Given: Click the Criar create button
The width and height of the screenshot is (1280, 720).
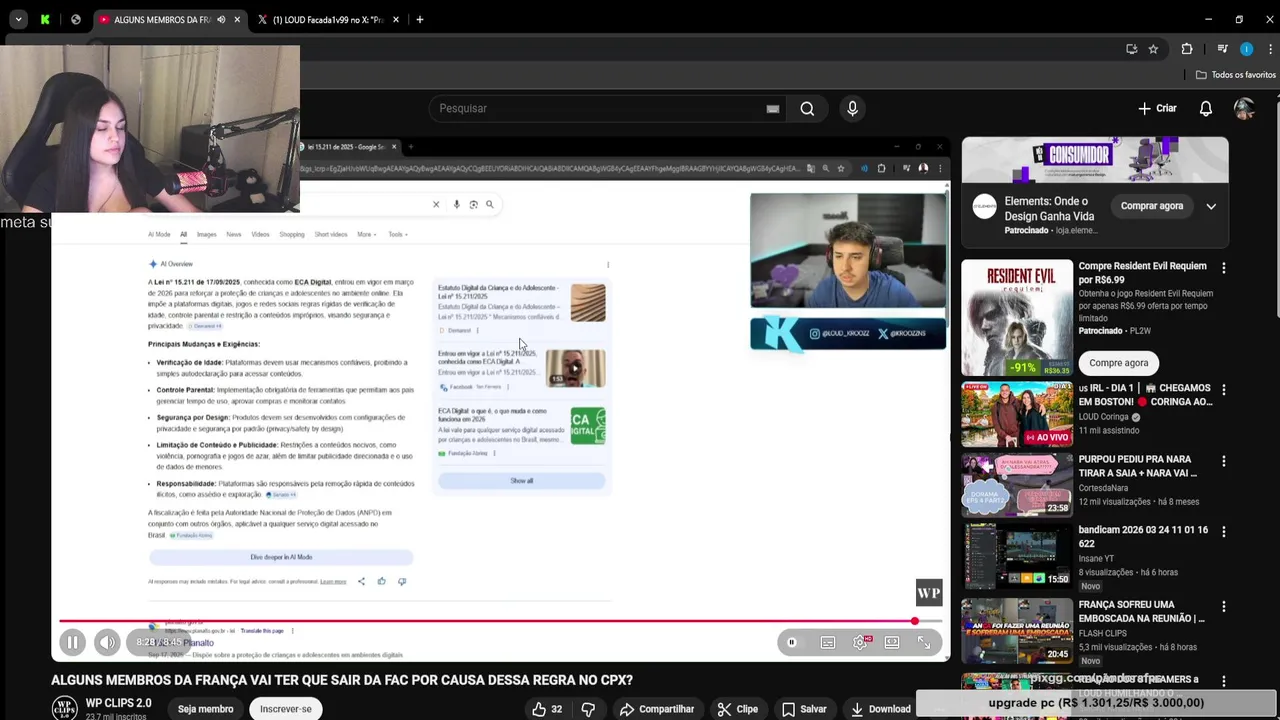Looking at the screenshot, I should (1157, 108).
